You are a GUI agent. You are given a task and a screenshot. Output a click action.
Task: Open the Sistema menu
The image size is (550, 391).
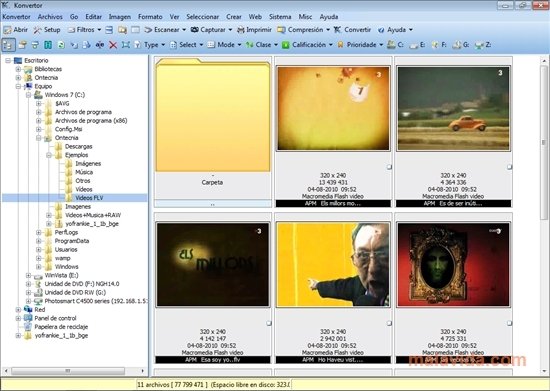(x=280, y=17)
